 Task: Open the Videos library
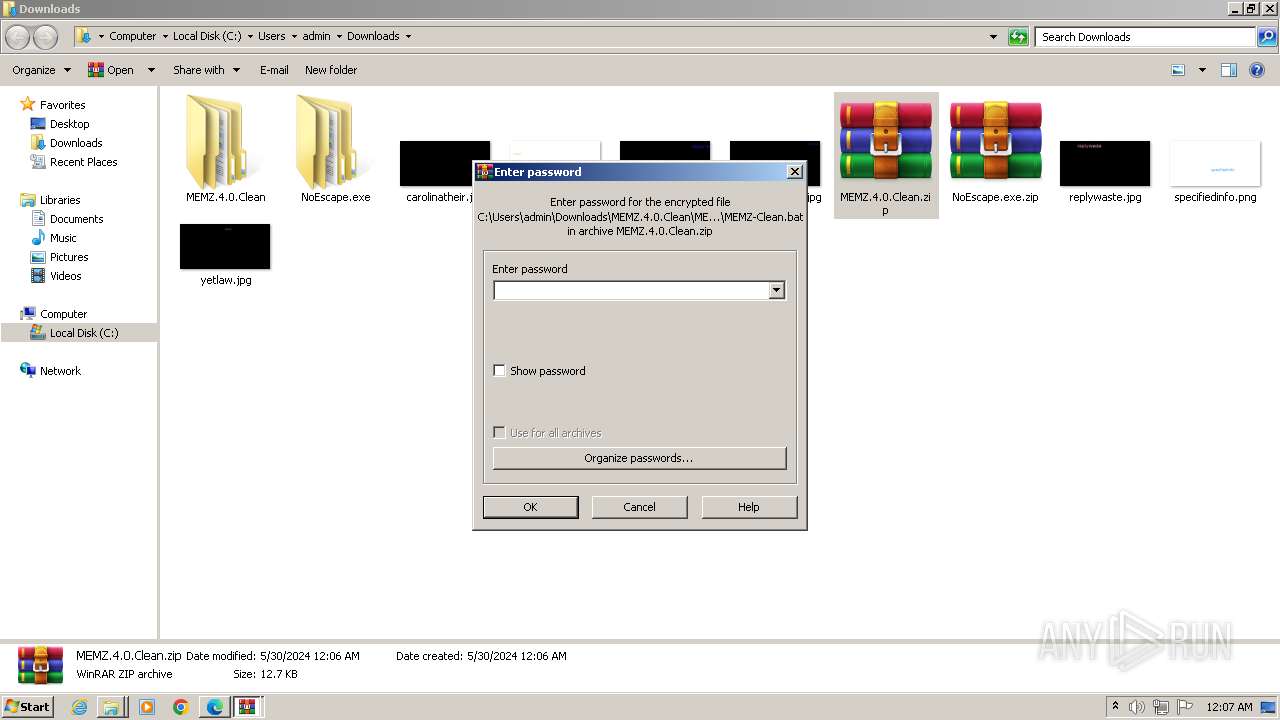pyautogui.click(x=66, y=276)
